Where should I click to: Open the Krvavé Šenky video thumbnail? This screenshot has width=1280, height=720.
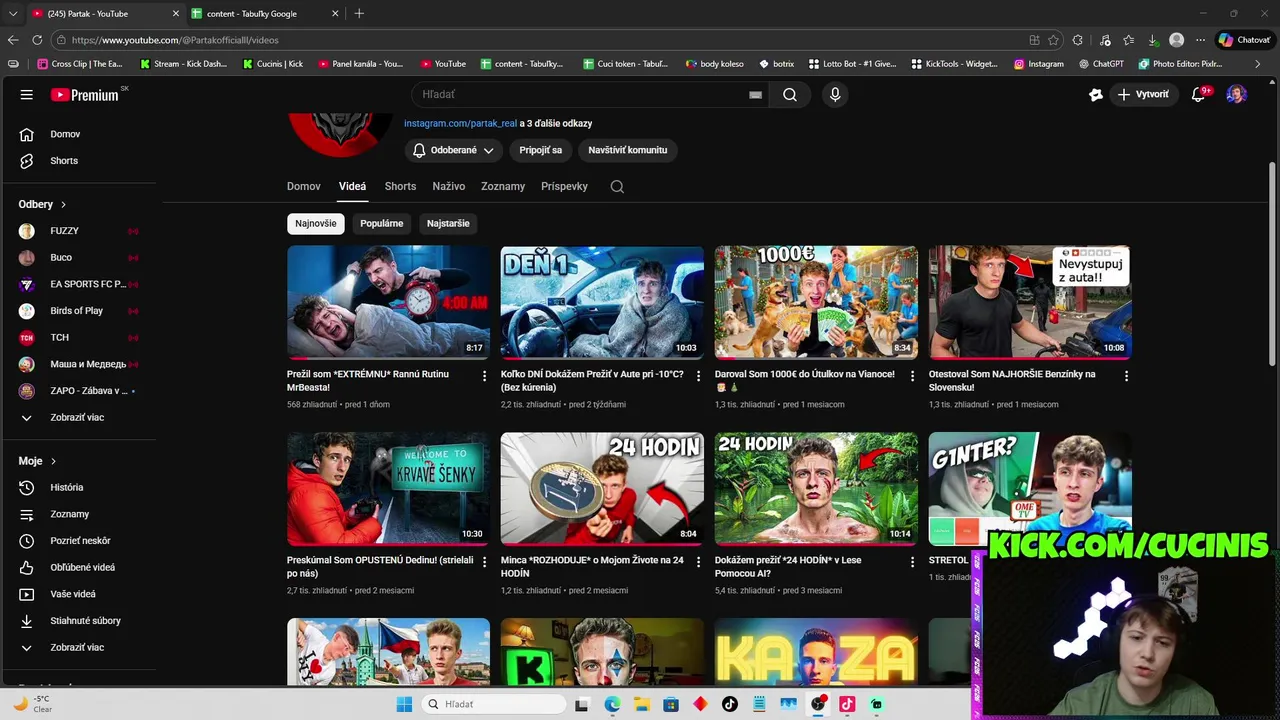(x=388, y=489)
